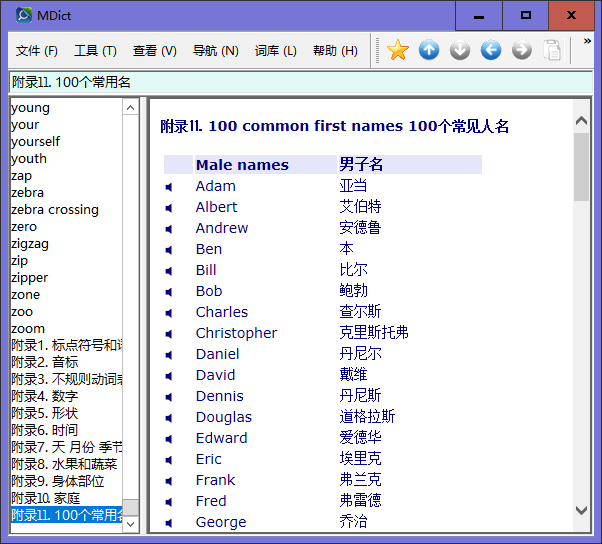Viewport: 602px width, 544px height.
Task: Click the search input field
Action: [x=300, y=82]
